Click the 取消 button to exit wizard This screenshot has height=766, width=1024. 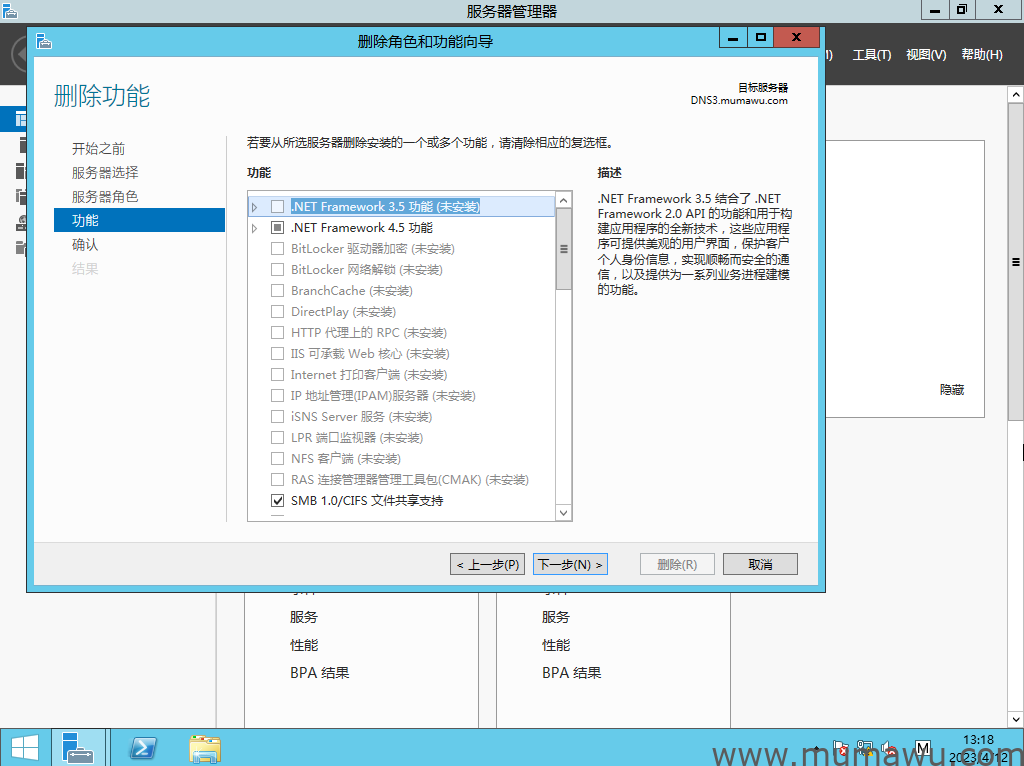(x=759, y=563)
